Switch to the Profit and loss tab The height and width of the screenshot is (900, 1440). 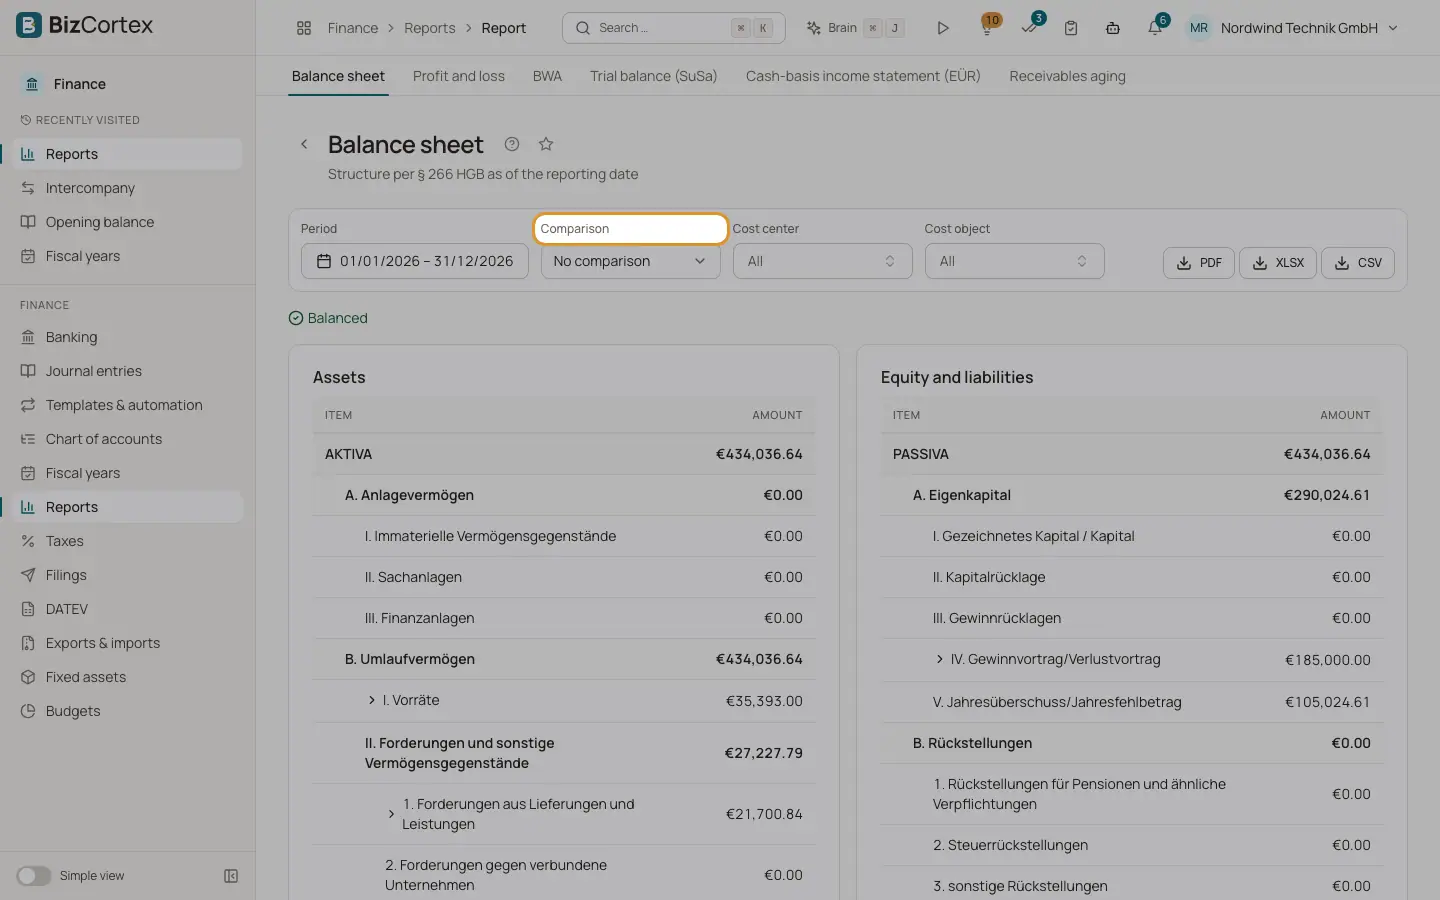(459, 76)
